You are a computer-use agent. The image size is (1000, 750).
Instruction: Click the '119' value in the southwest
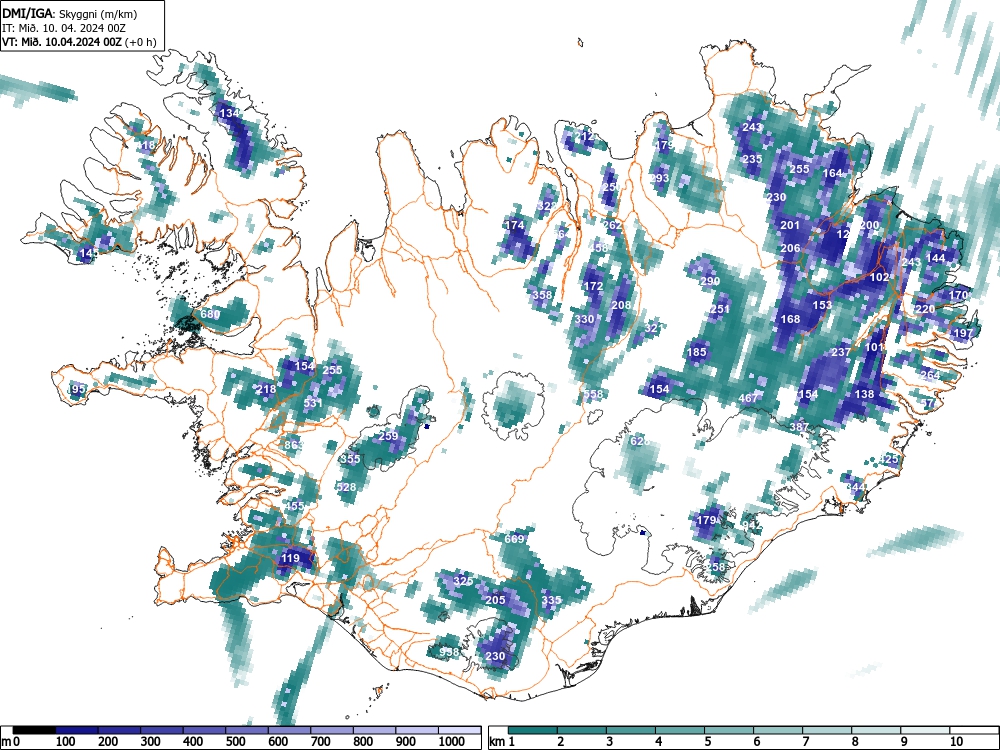pos(290,559)
